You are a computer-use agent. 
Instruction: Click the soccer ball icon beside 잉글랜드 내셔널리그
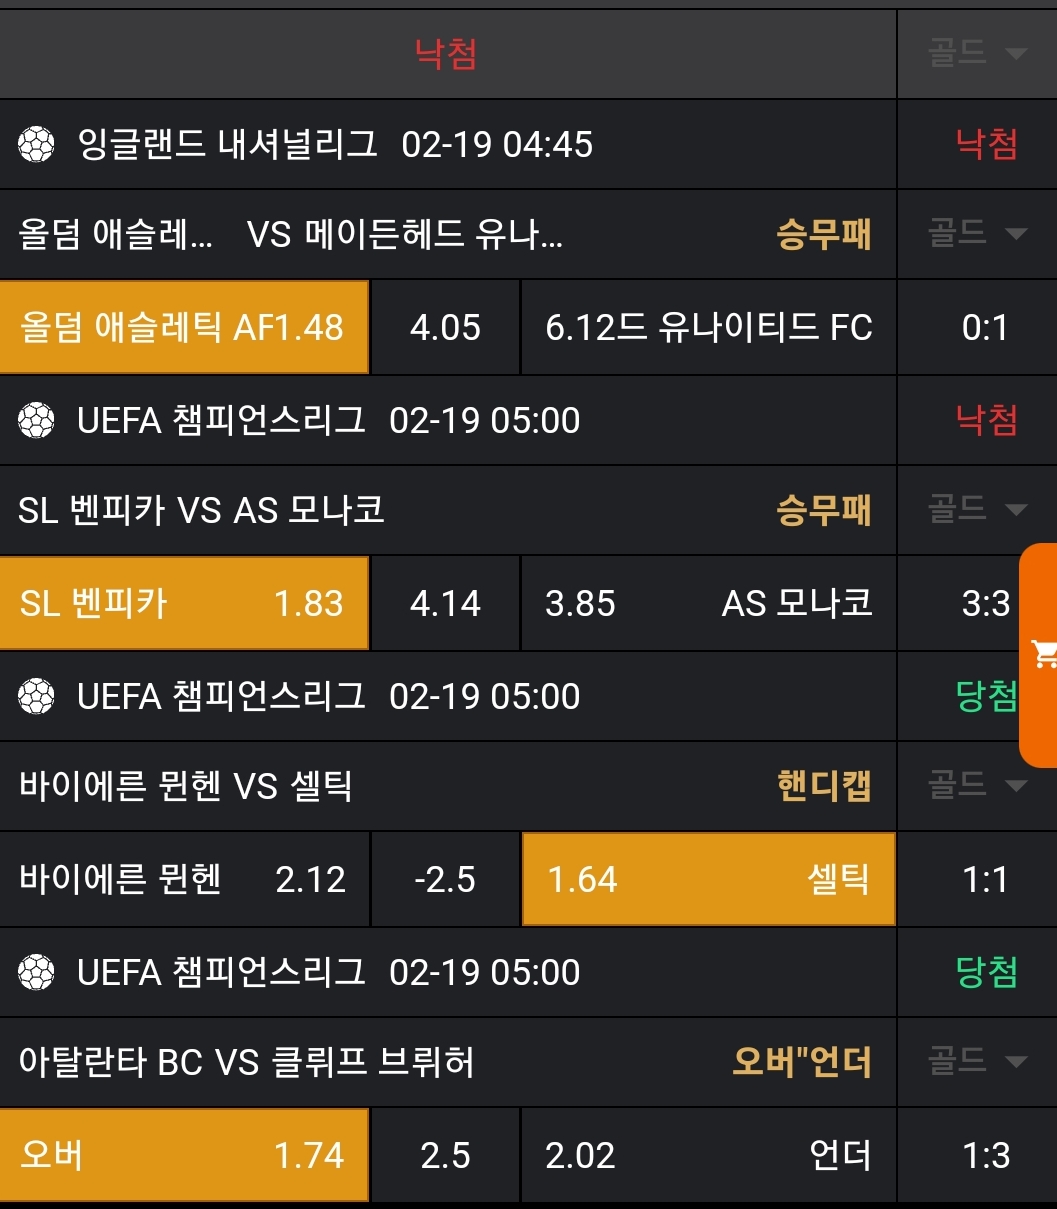pyautogui.click(x=35, y=145)
